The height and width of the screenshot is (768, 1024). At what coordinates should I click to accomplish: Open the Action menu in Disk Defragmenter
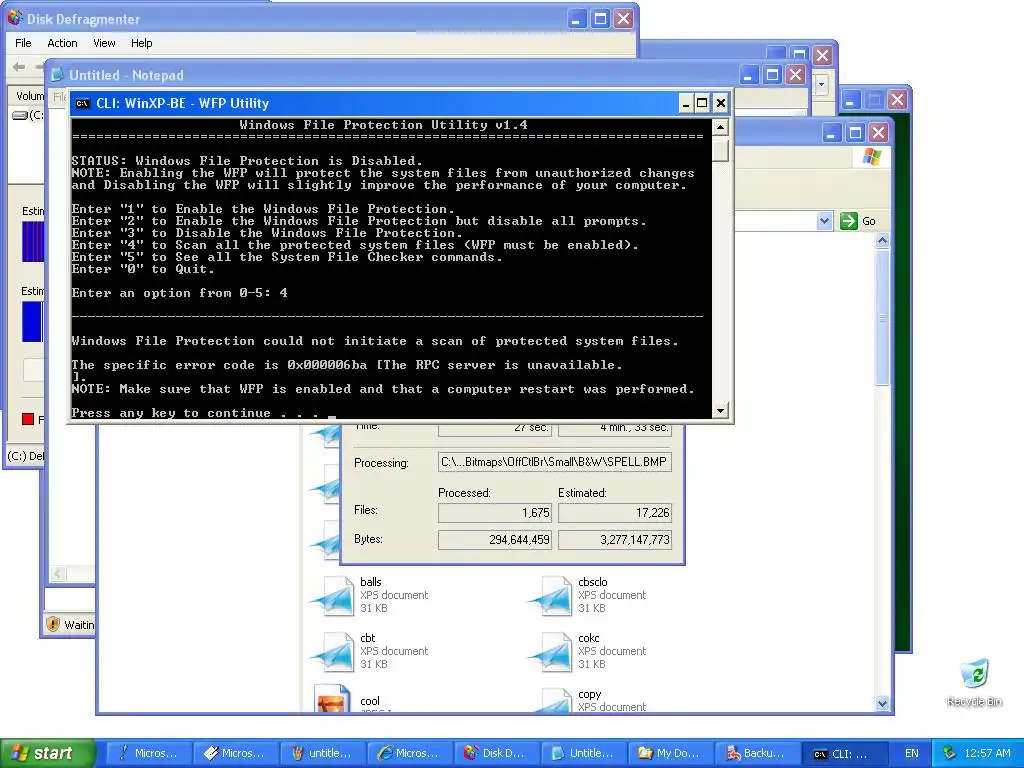click(x=62, y=43)
